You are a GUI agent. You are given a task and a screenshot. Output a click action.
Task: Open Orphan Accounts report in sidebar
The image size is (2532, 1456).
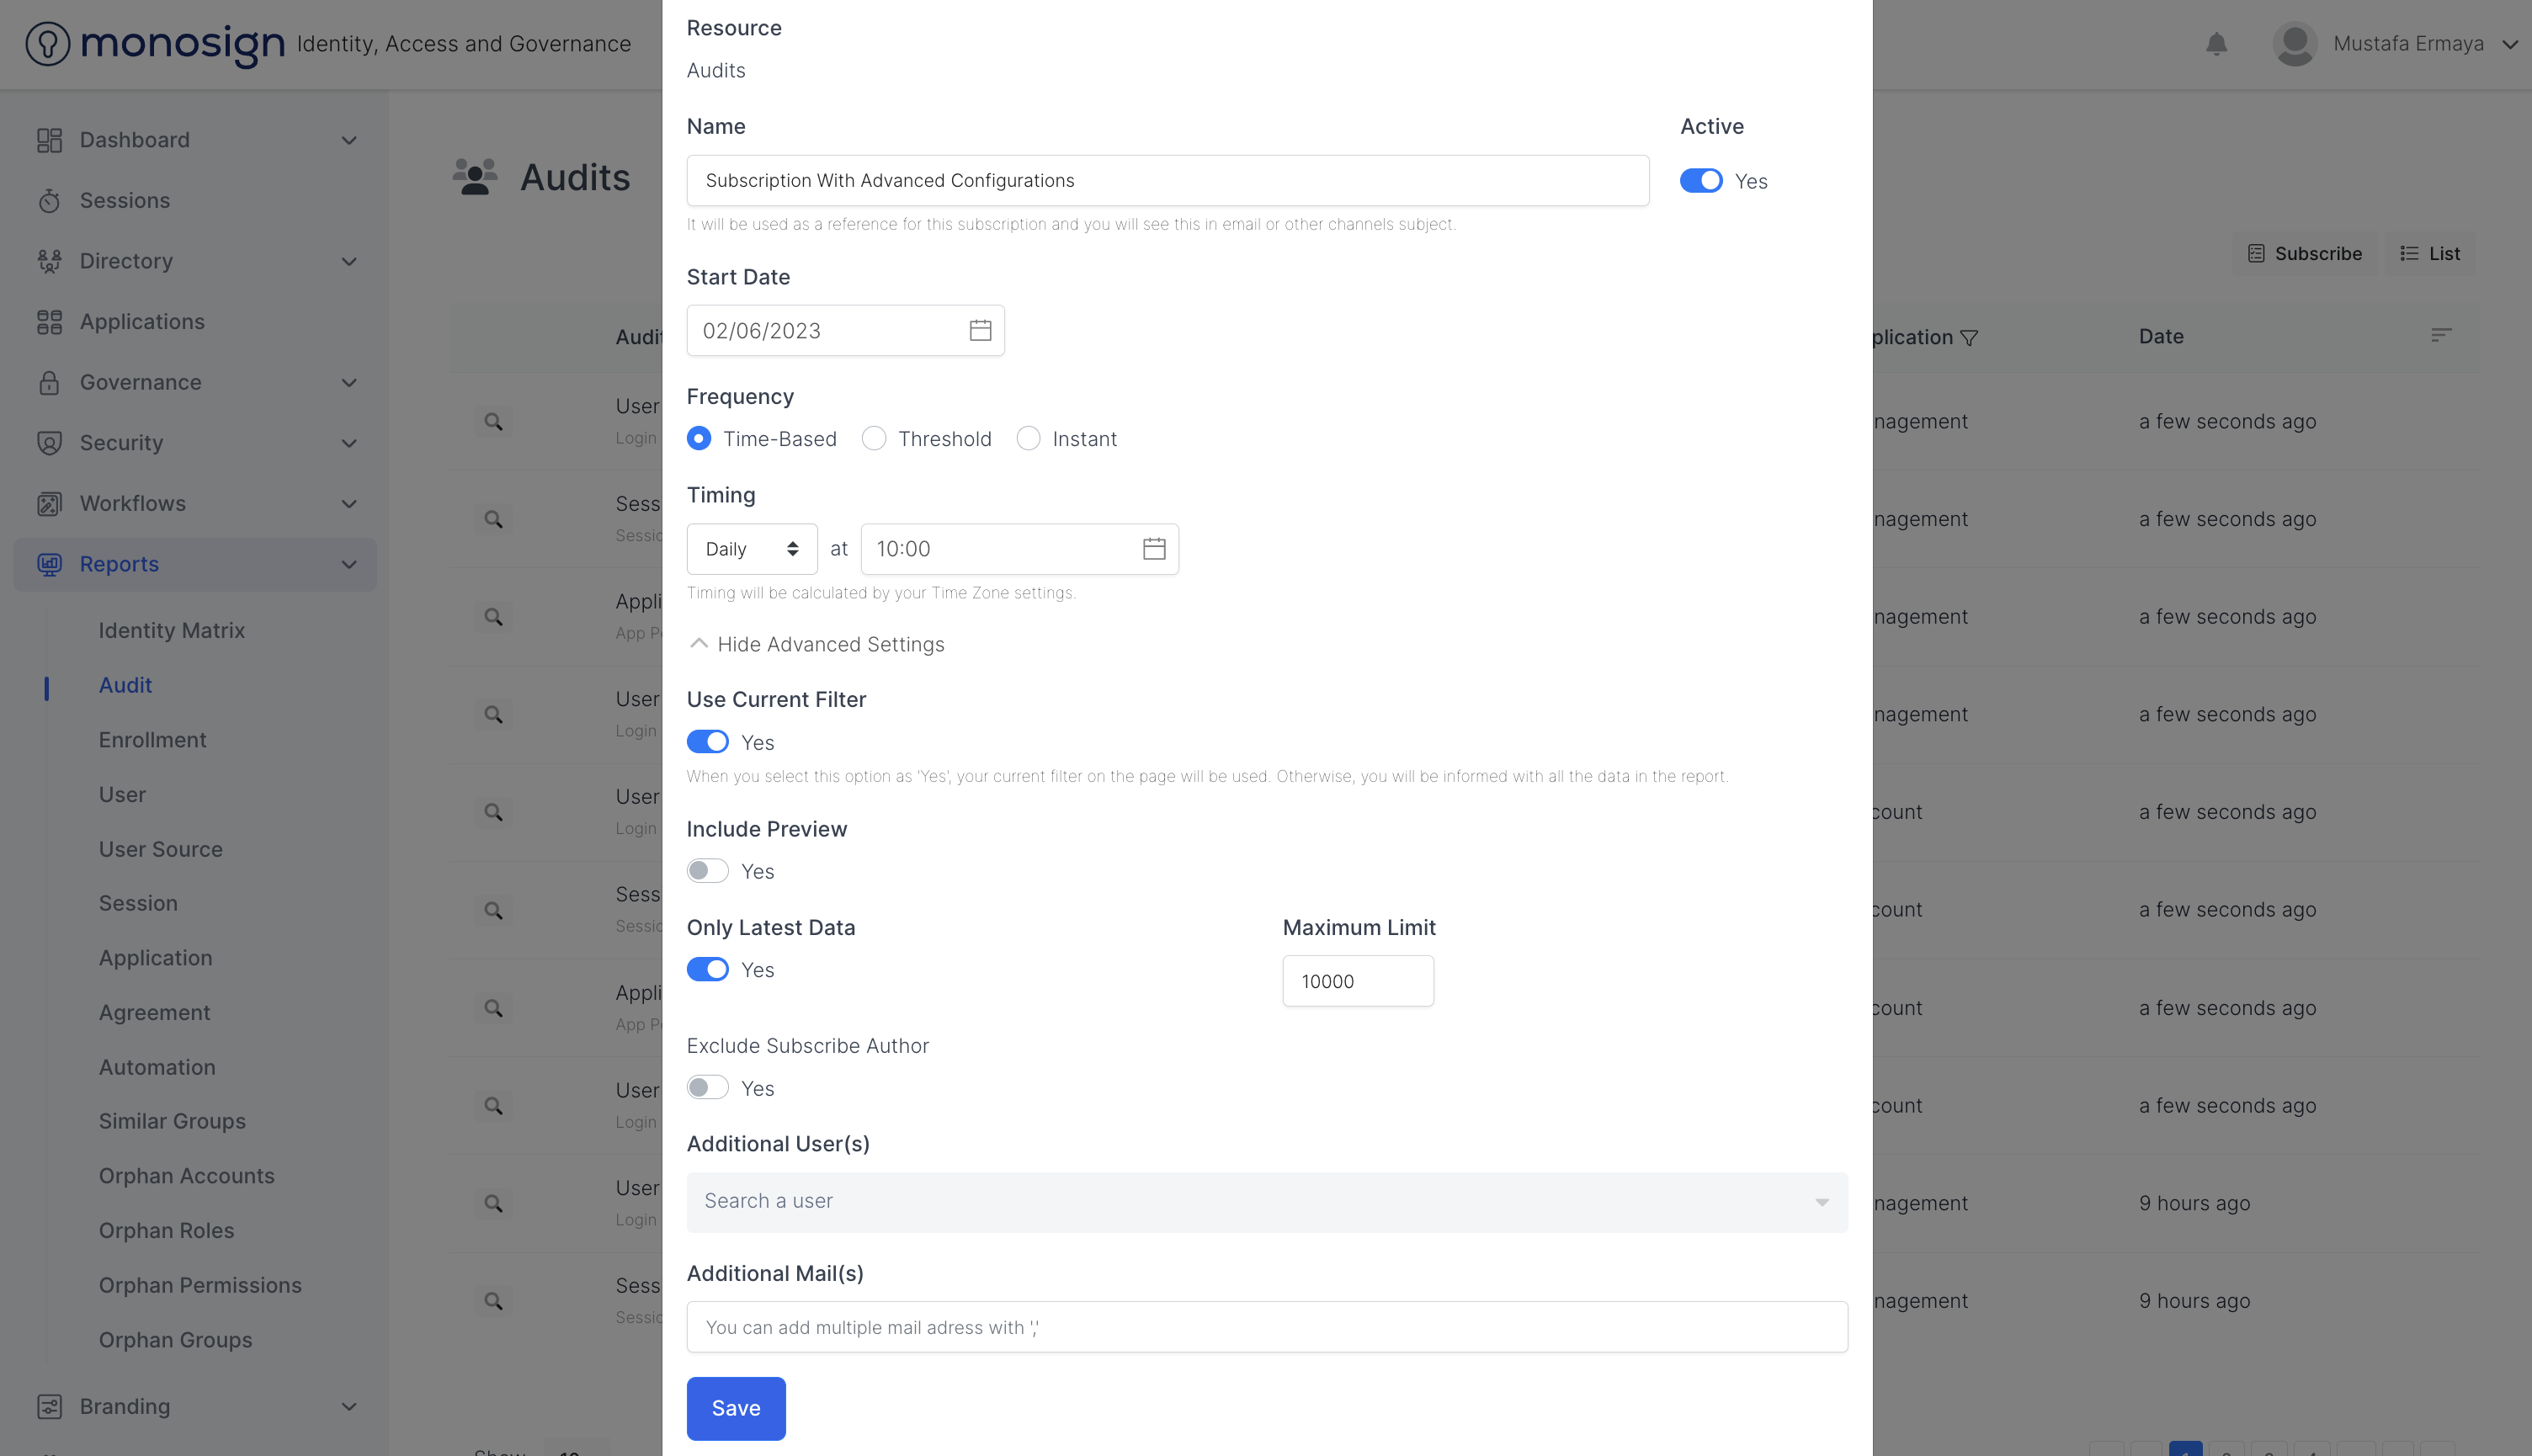click(x=186, y=1176)
